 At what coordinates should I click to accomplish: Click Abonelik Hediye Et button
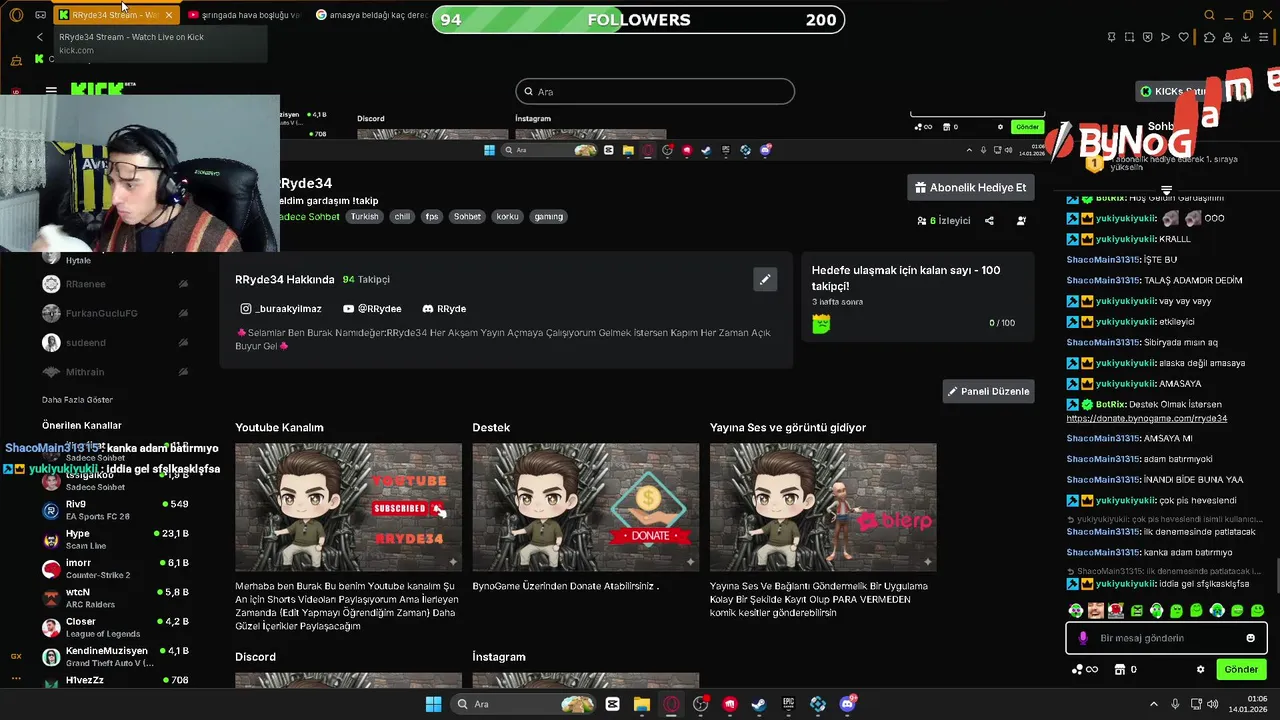pos(970,187)
